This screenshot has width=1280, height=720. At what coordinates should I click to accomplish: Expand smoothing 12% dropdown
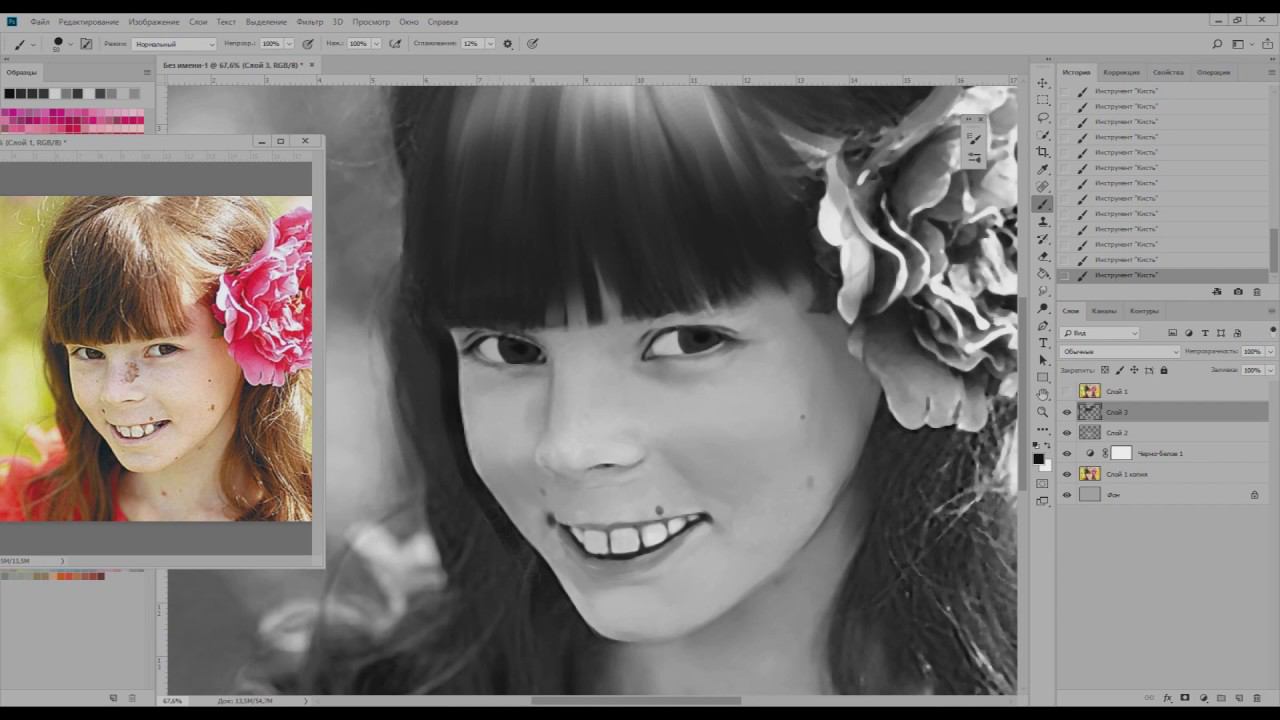(x=490, y=44)
